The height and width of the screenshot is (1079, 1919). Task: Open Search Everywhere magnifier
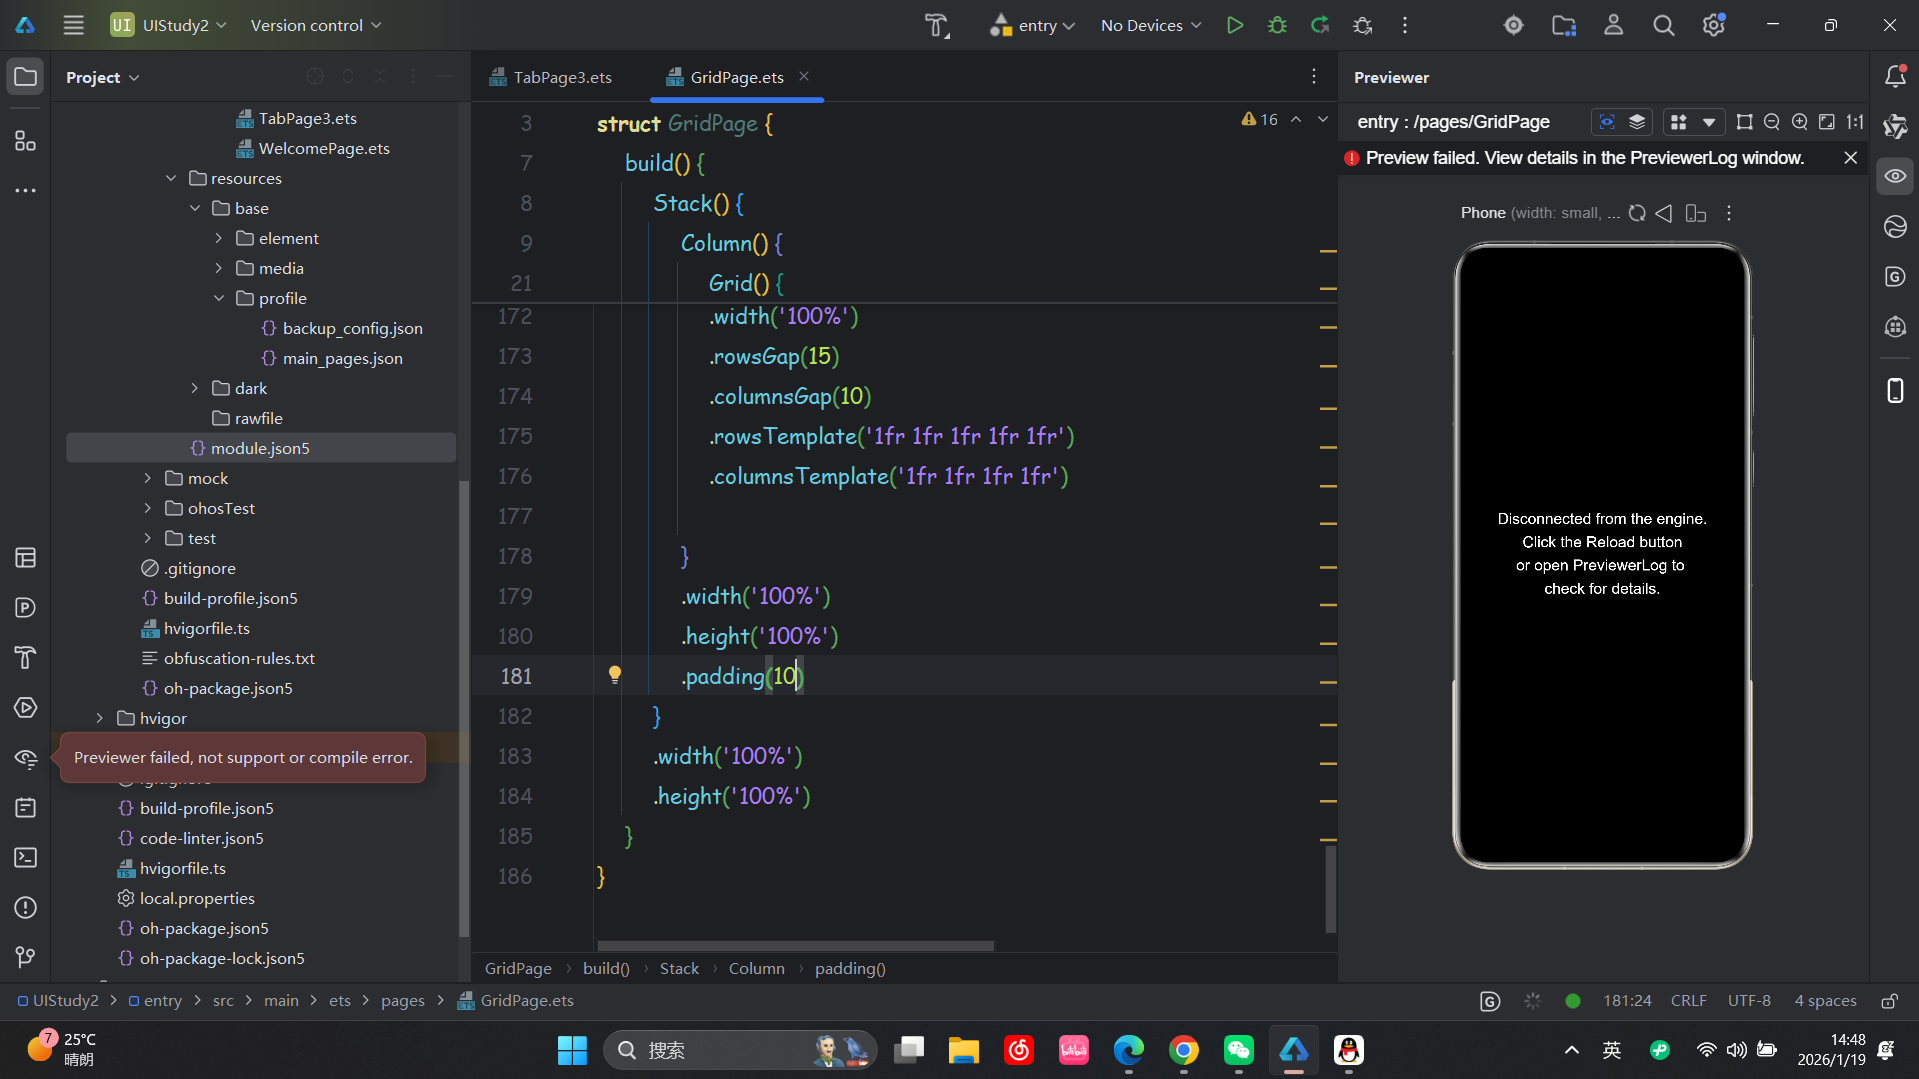pyautogui.click(x=1663, y=25)
